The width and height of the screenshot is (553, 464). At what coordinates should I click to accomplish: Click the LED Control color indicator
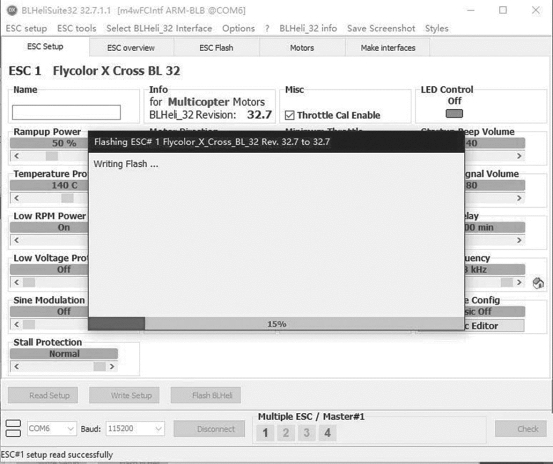tap(454, 114)
